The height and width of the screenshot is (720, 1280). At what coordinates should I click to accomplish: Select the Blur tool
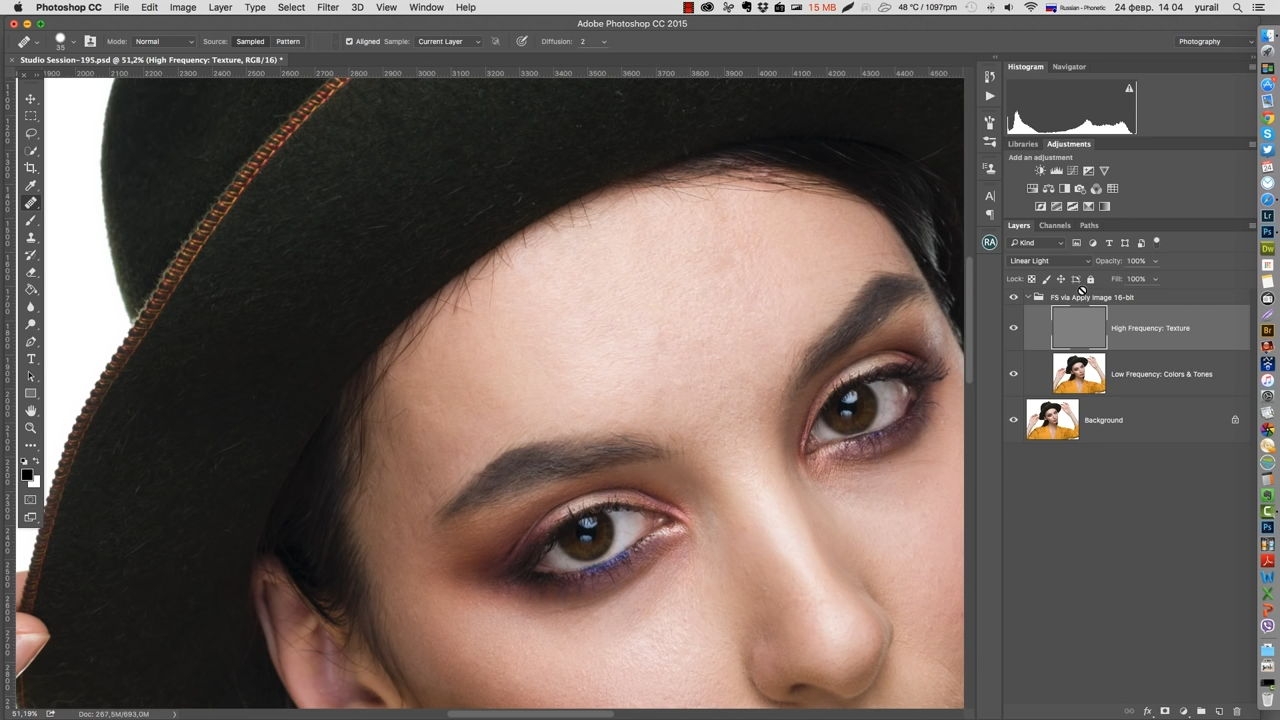point(31,307)
